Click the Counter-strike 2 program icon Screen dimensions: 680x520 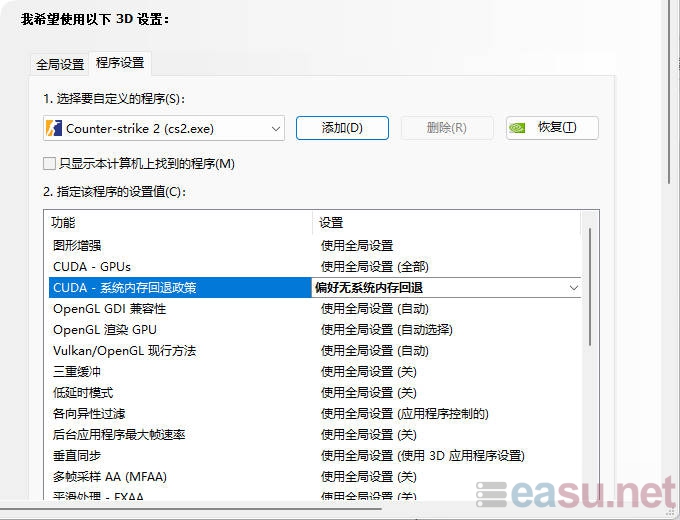click(54, 128)
